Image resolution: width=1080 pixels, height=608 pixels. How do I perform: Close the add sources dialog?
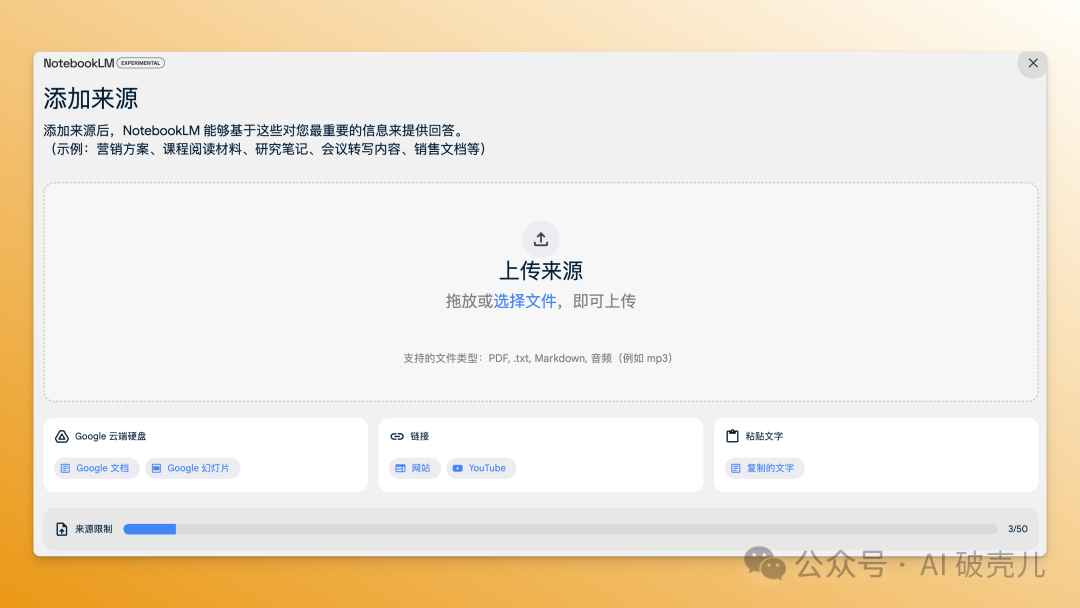pos(1032,63)
